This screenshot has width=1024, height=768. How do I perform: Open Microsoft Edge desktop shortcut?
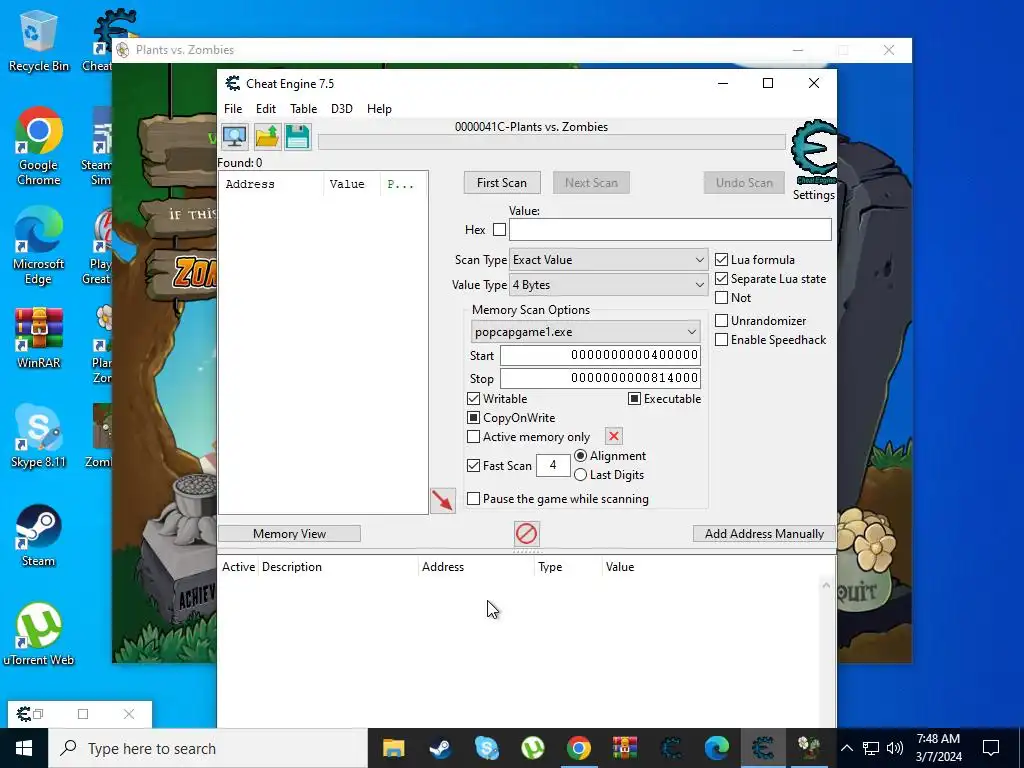pos(39,246)
